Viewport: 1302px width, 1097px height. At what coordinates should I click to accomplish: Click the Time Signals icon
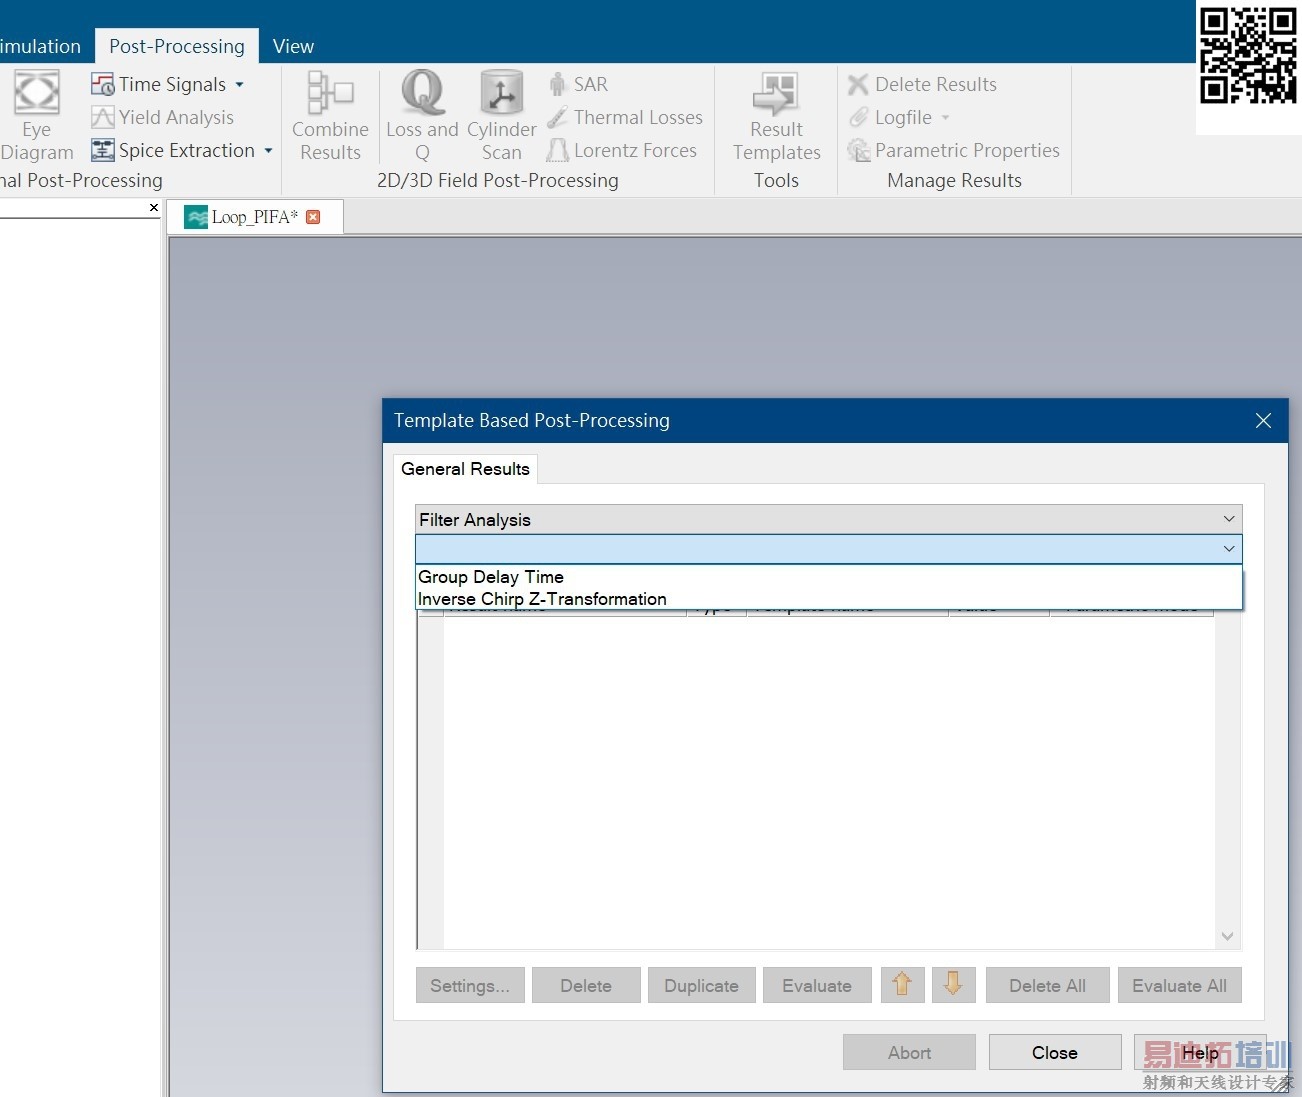click(x=103, y=84)
